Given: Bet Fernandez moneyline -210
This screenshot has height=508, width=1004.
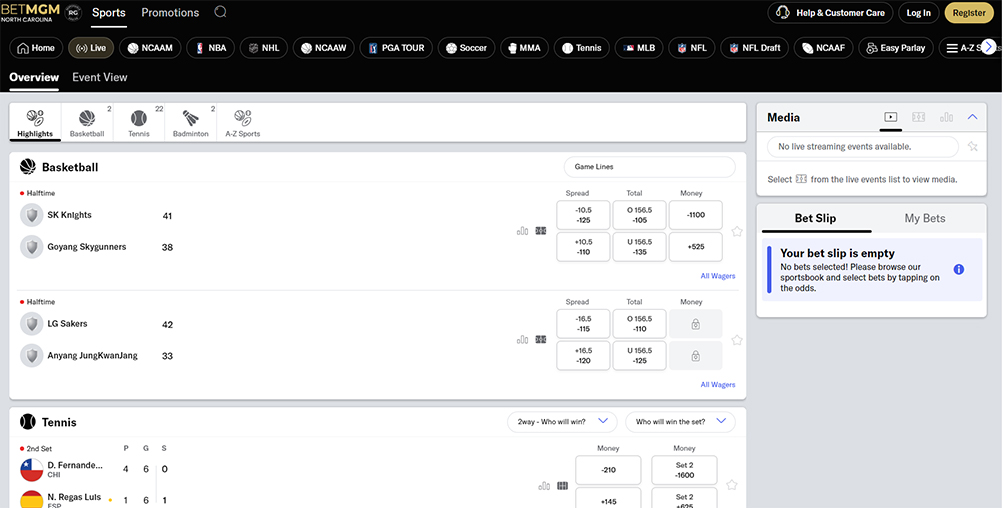Looking at the screenshot, I should click(x=608, y=470).
